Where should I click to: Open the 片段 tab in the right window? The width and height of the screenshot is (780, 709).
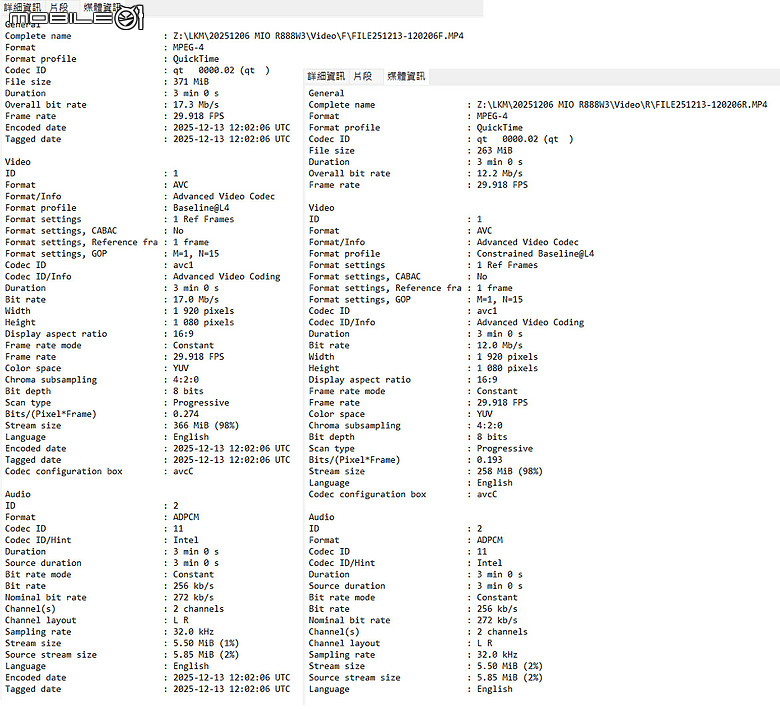coord(363,76)
